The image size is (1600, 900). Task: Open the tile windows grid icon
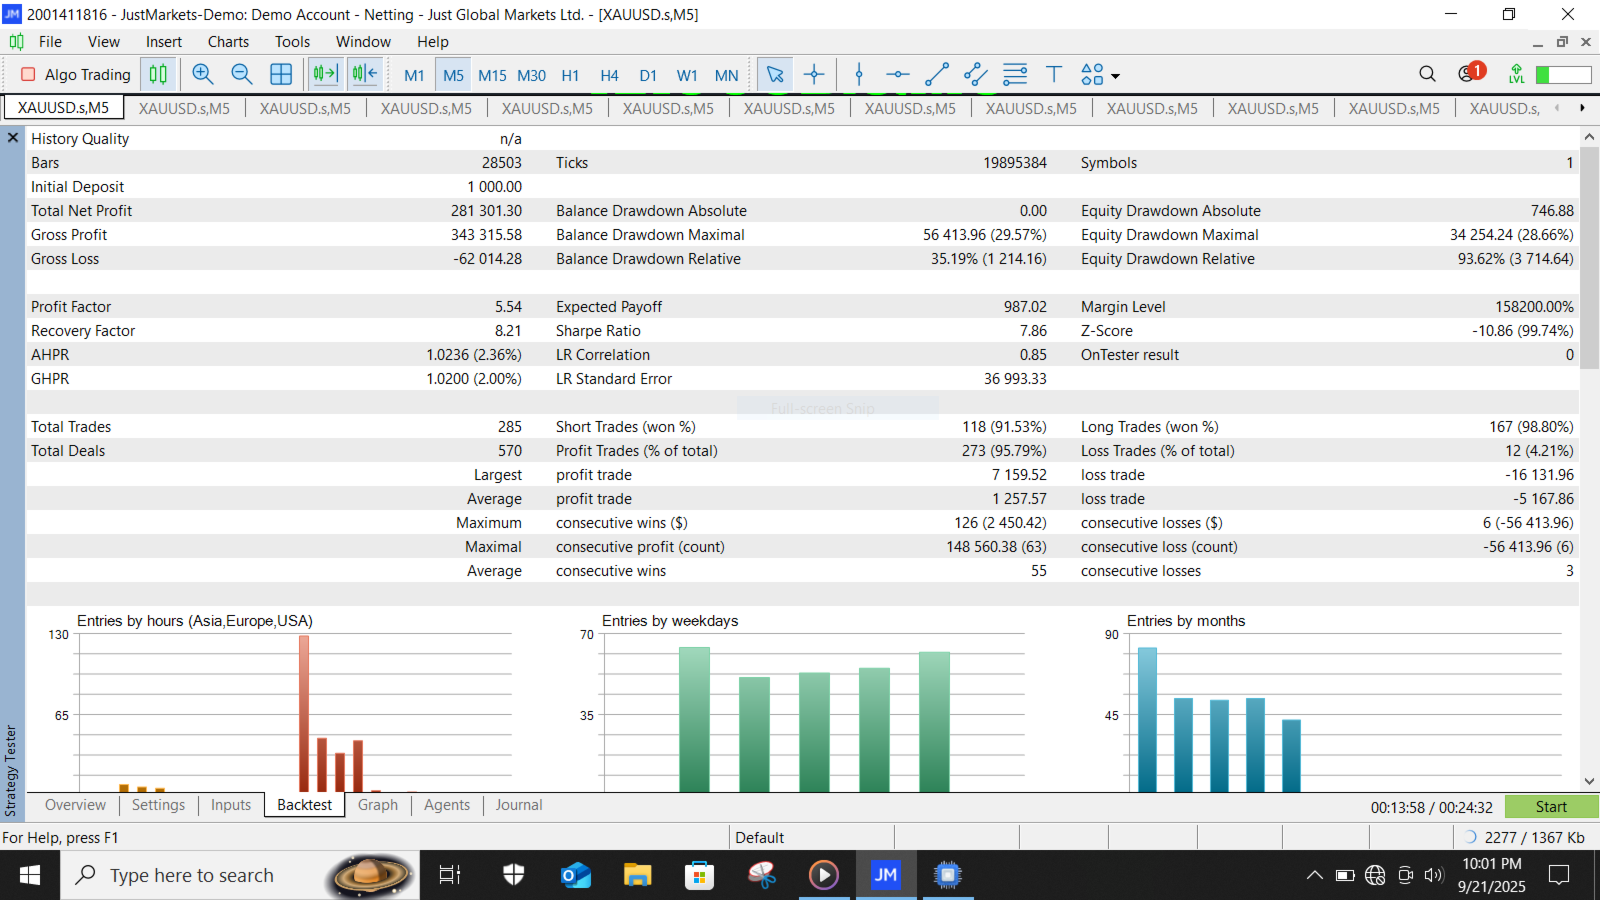[281, 74]
